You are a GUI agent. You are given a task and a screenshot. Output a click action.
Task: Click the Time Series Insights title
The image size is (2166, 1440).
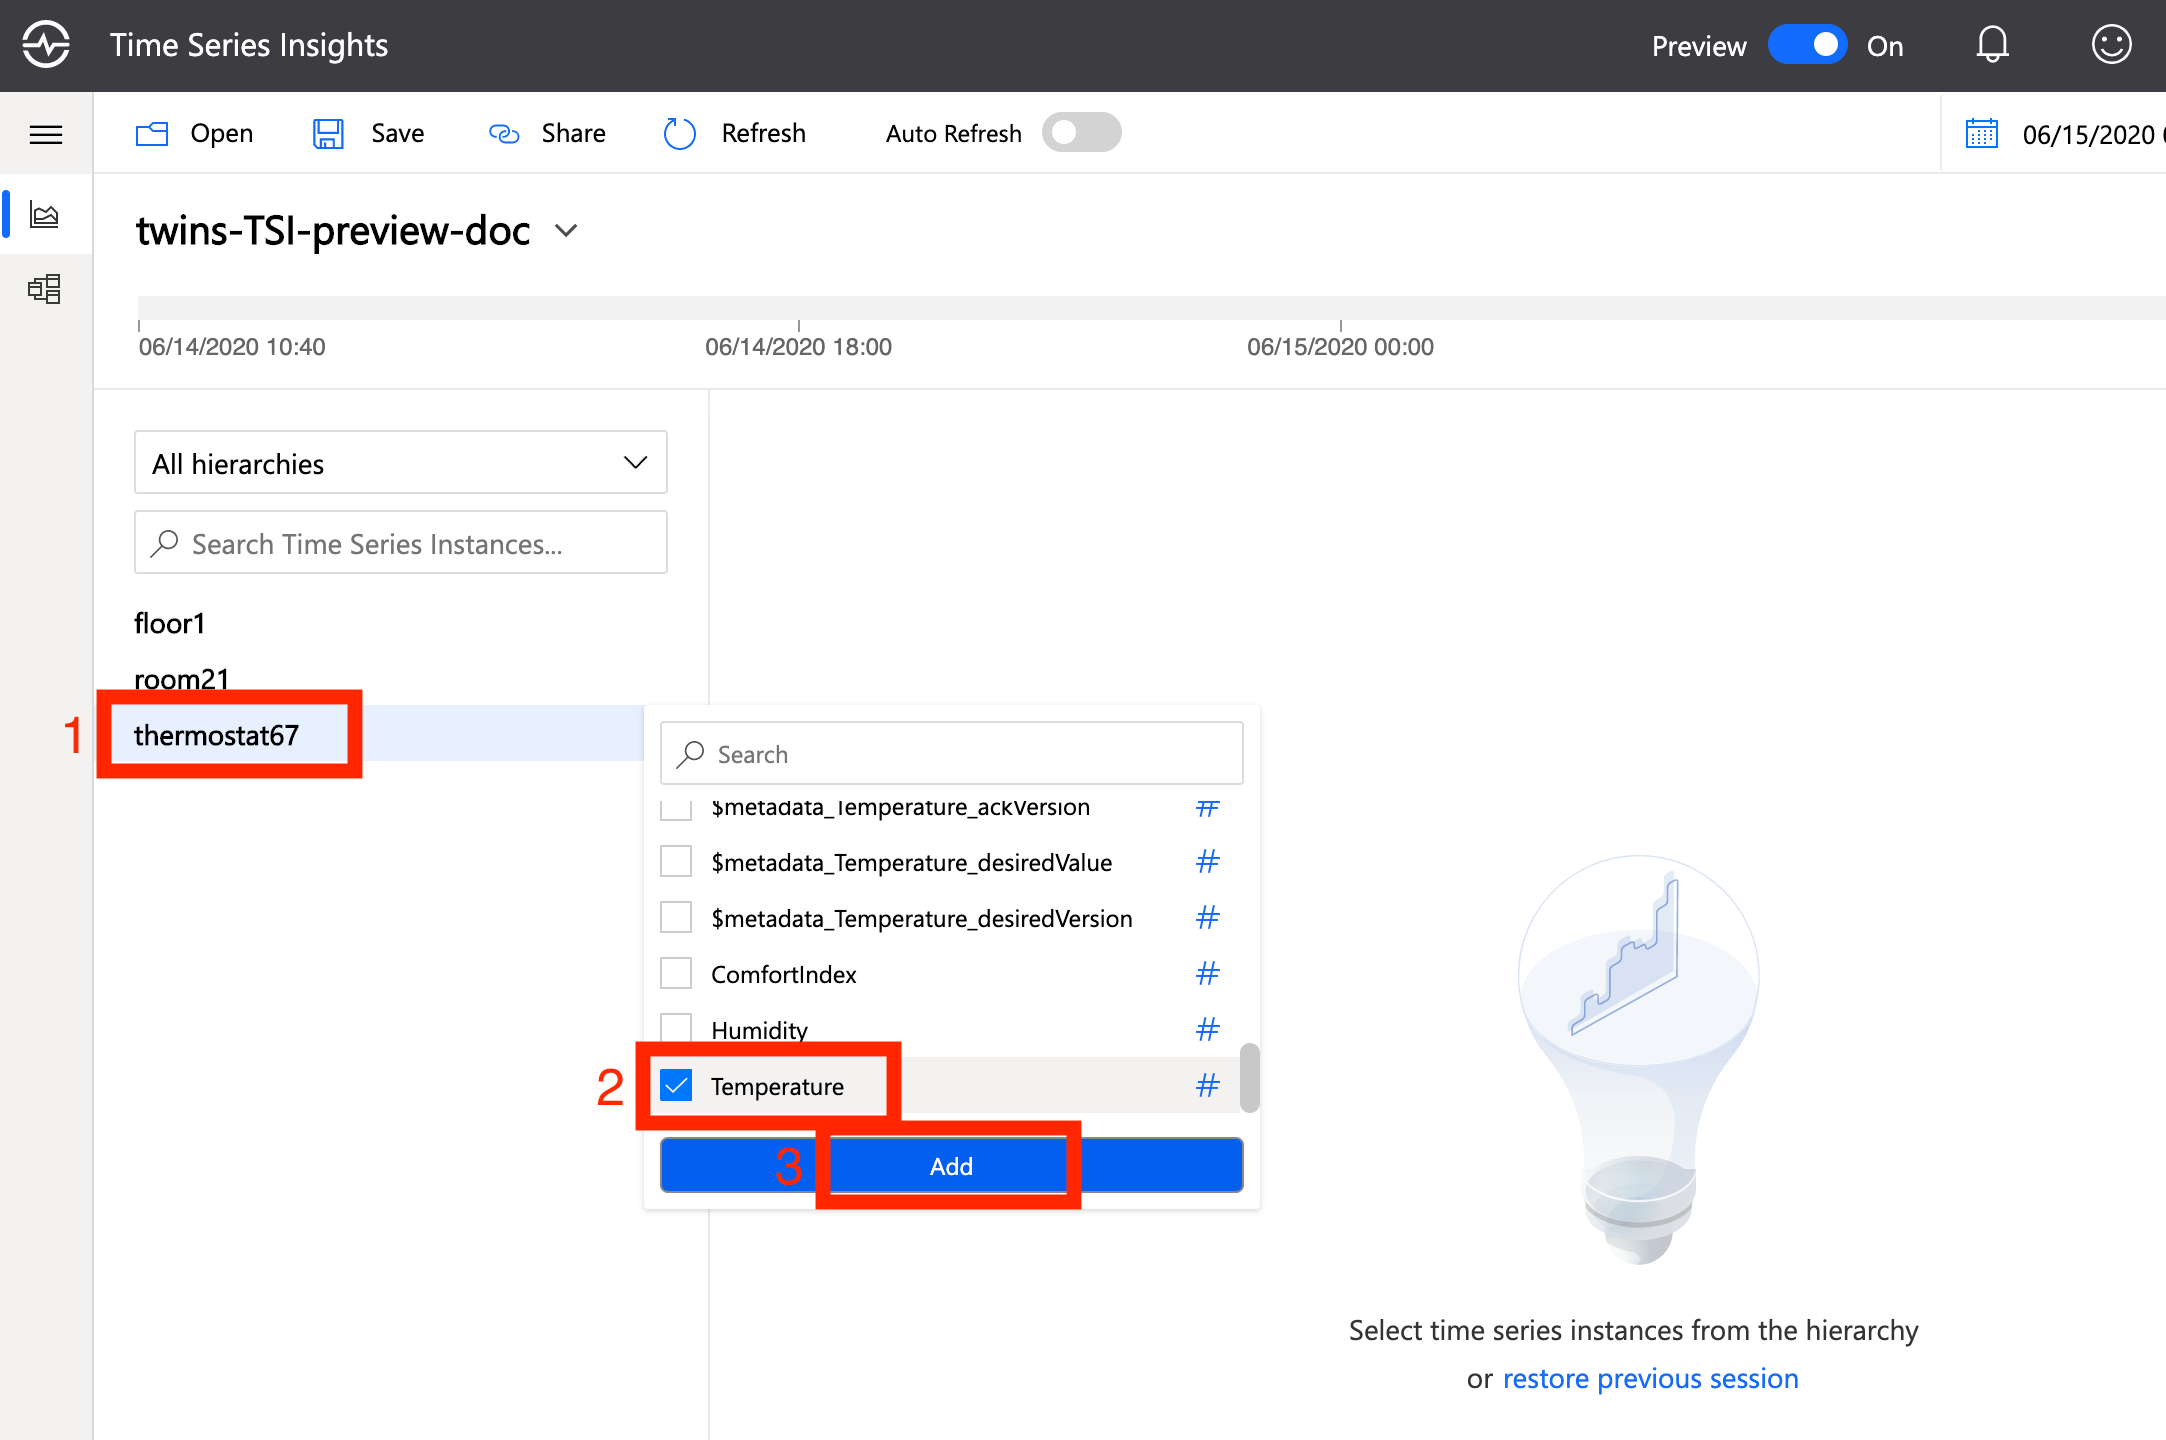[249, 45]
